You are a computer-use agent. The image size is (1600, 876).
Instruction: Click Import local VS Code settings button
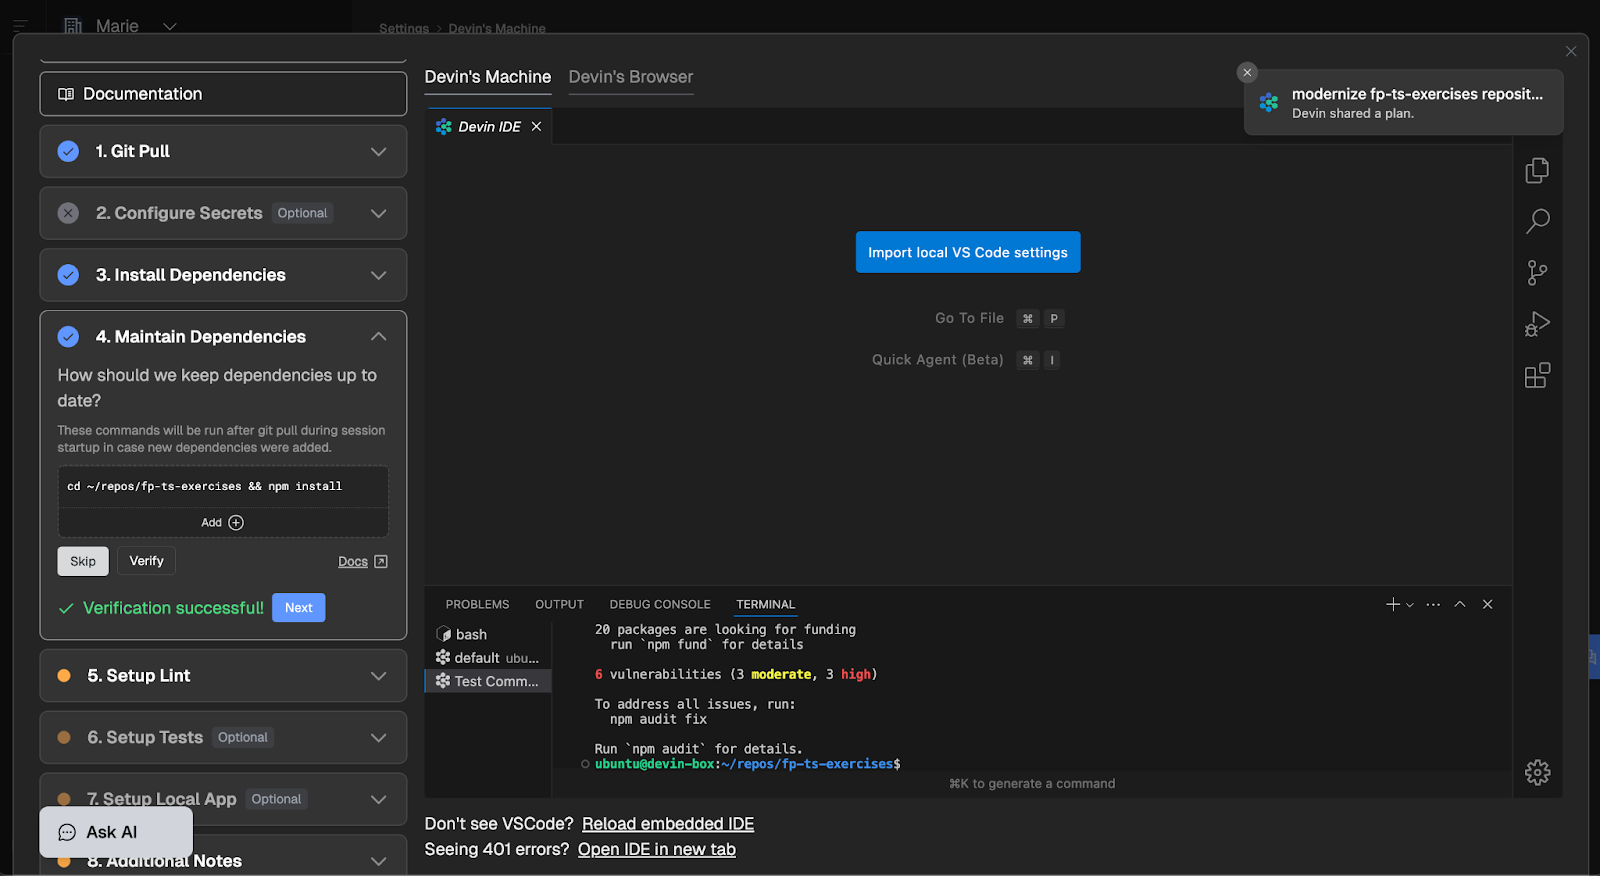(x=968, y=252)
